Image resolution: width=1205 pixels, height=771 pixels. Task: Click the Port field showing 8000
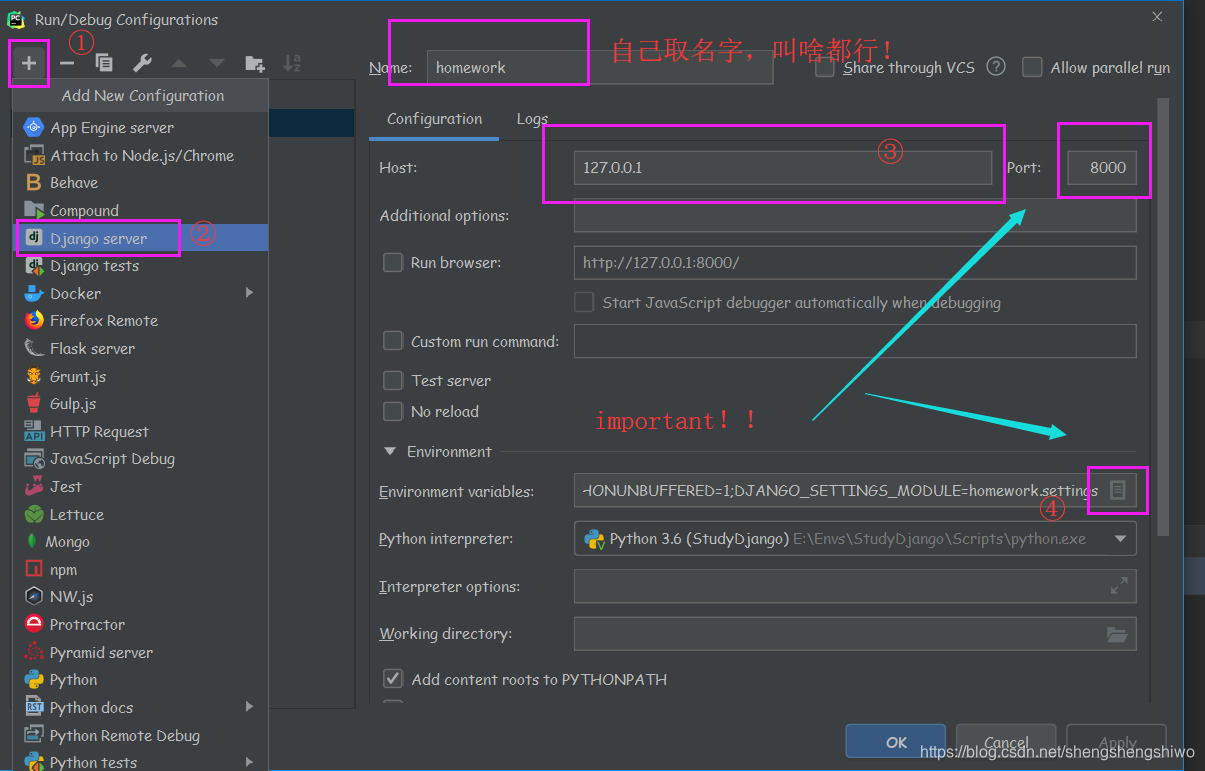coord(1102,168)
